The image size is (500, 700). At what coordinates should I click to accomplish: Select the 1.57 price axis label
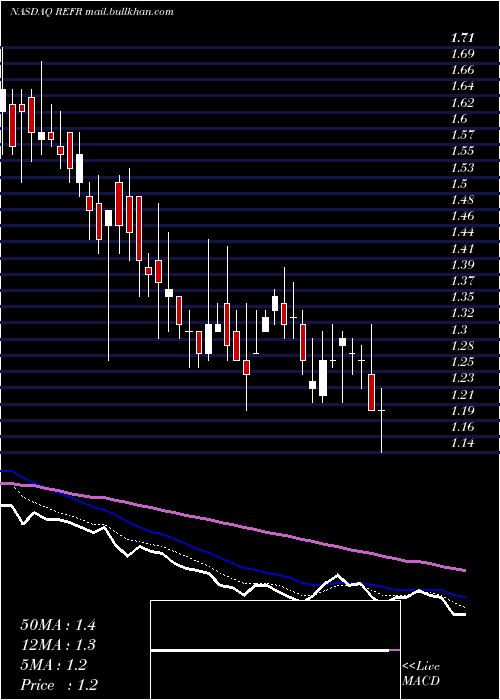pyautogui.click(x=462, y=134)
